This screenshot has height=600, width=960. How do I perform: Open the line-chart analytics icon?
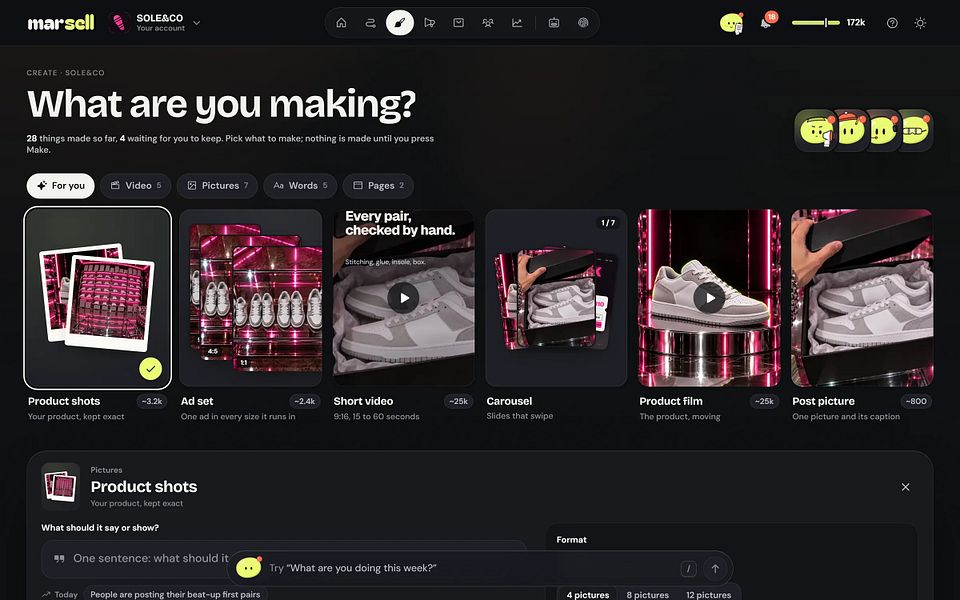[x=517, y=23]
